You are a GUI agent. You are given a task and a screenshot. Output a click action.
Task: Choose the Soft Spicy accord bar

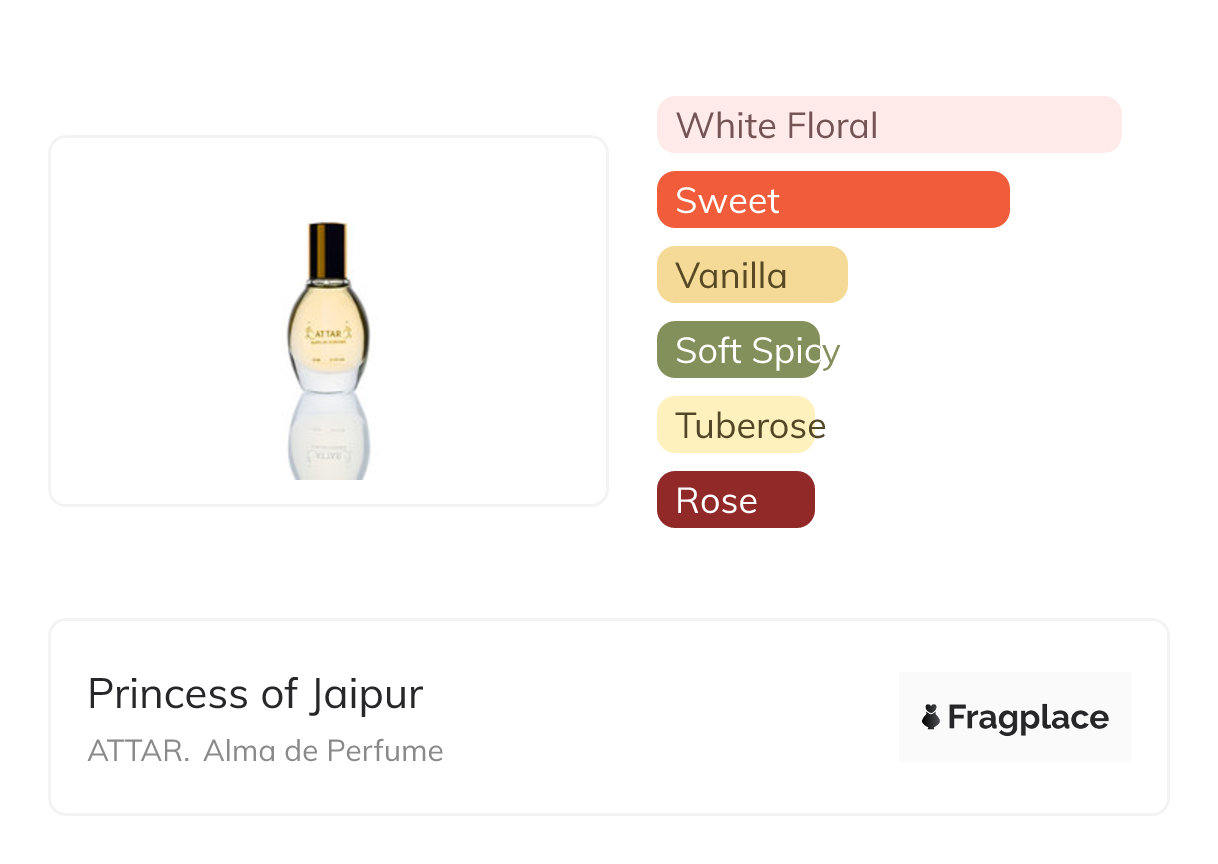click(738, 350)
